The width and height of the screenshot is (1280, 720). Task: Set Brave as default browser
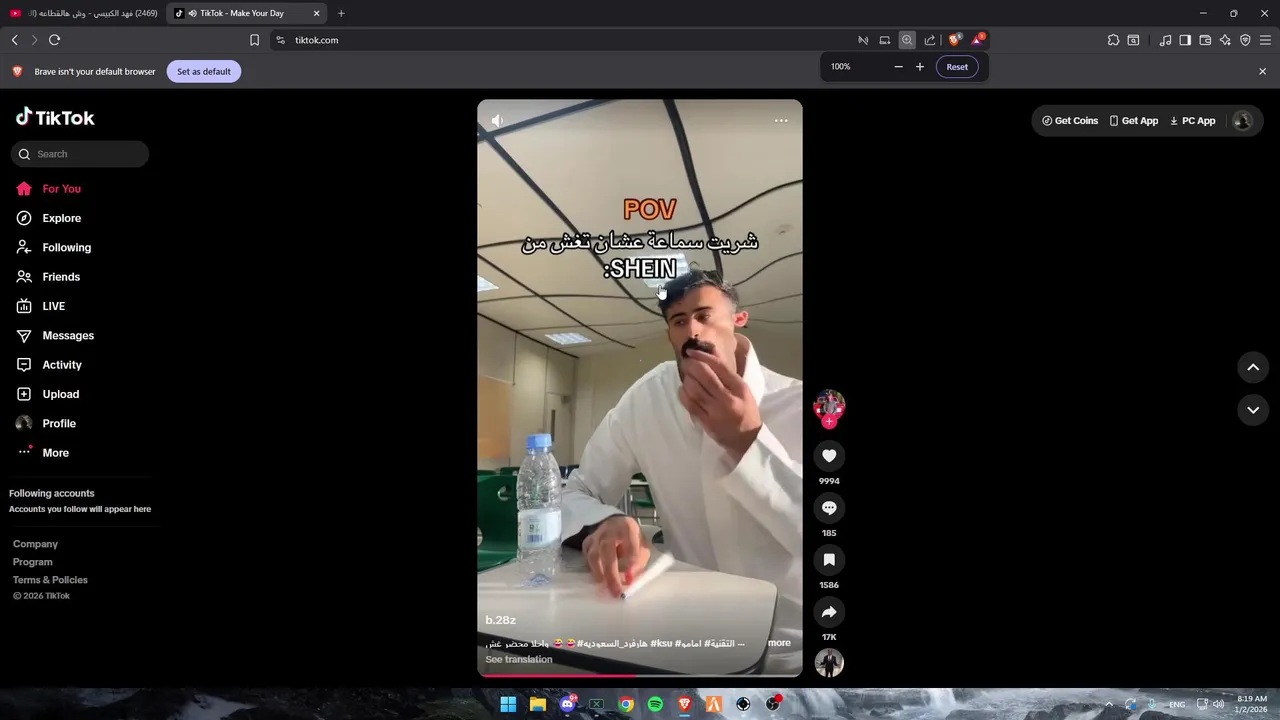[x=204, y=71]
